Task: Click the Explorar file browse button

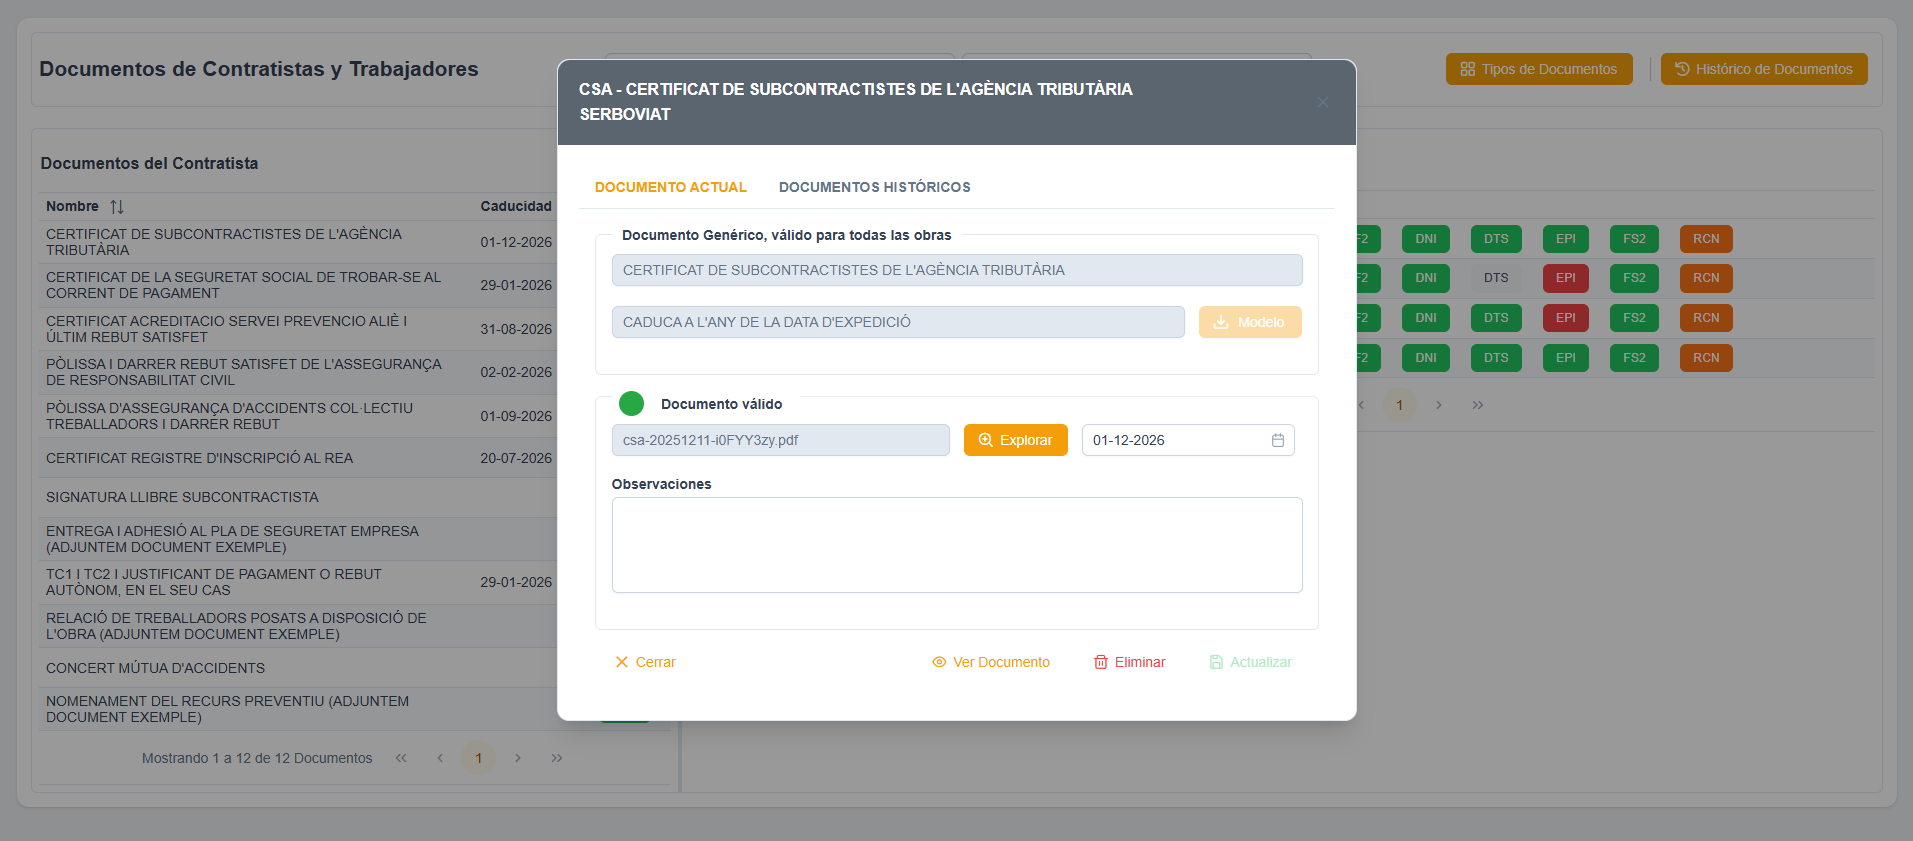Action: coord(1015,440)
